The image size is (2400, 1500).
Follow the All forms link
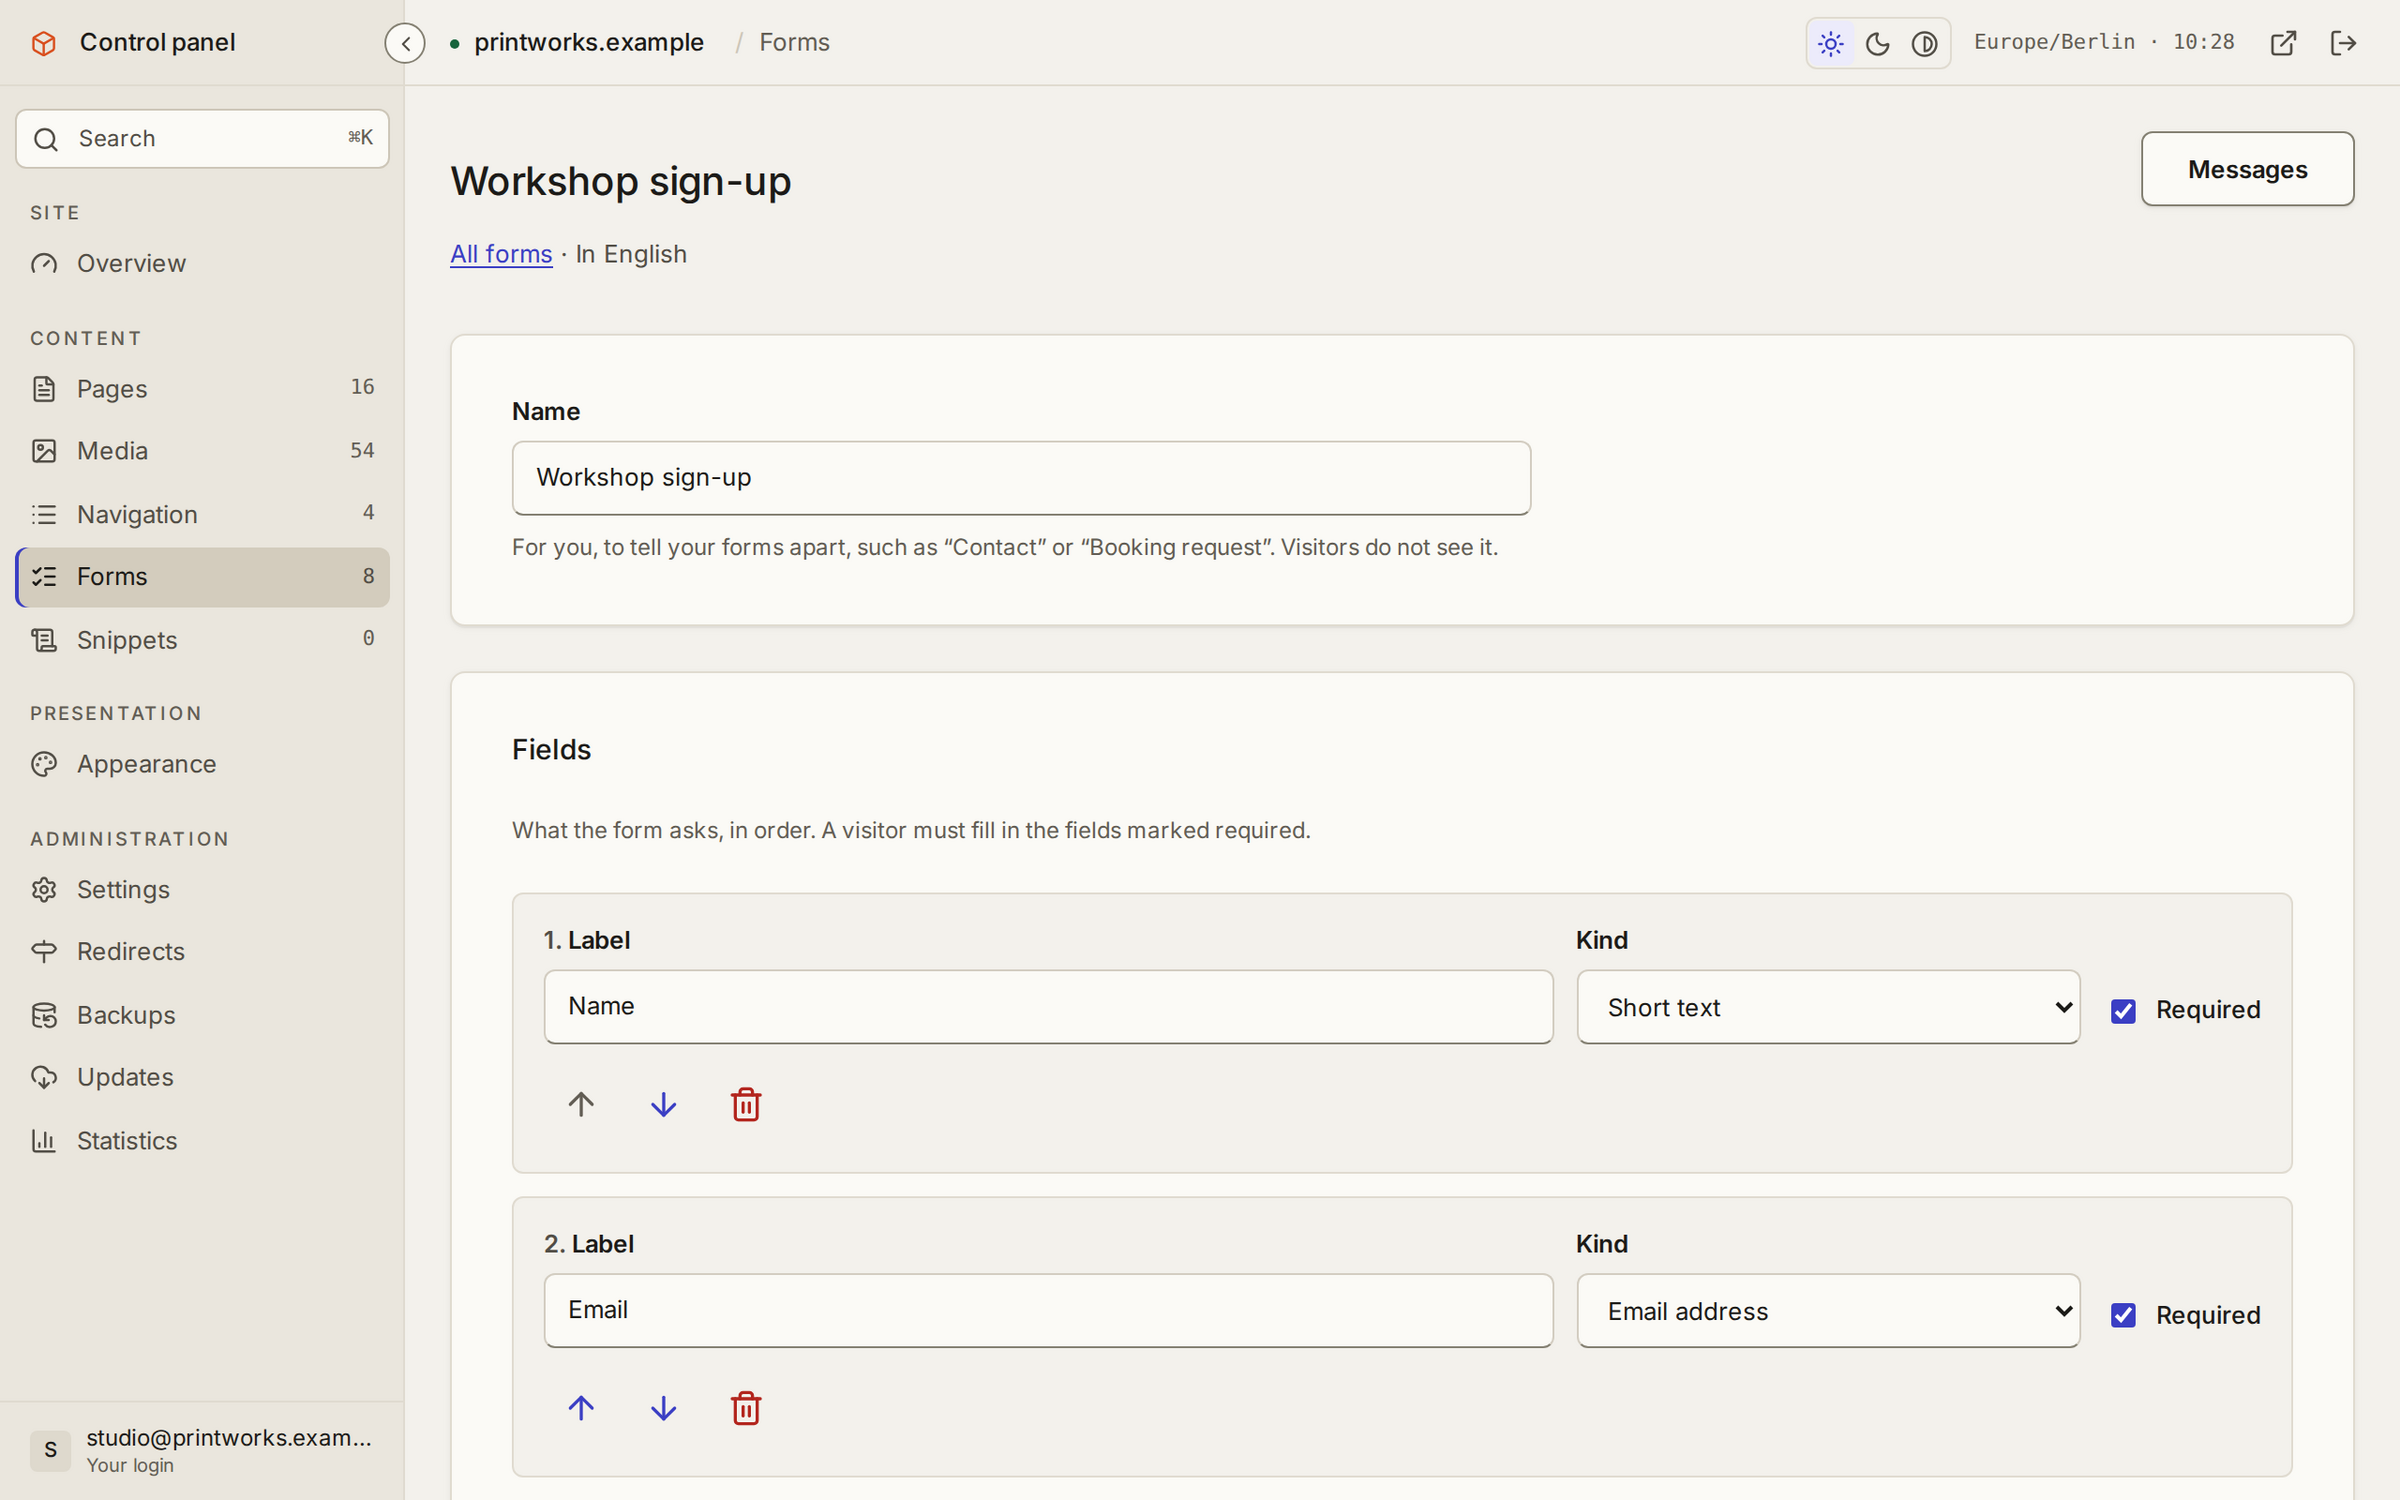(x=501, y=254)
